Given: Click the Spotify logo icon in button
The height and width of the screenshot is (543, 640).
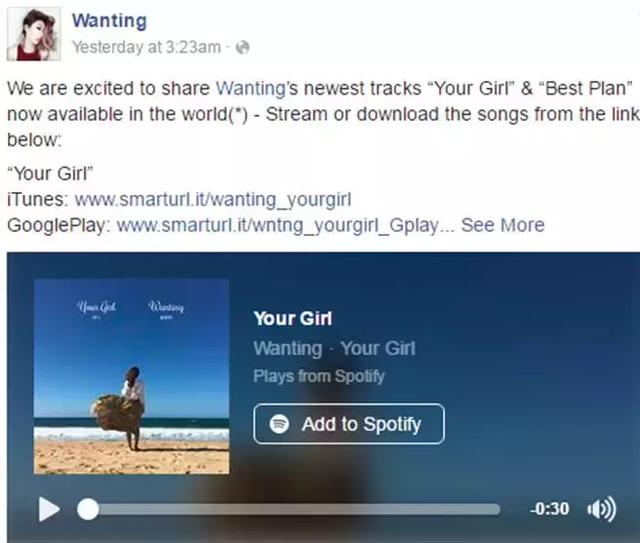Looking at the screenshot, I should click(x=279, y=424).
